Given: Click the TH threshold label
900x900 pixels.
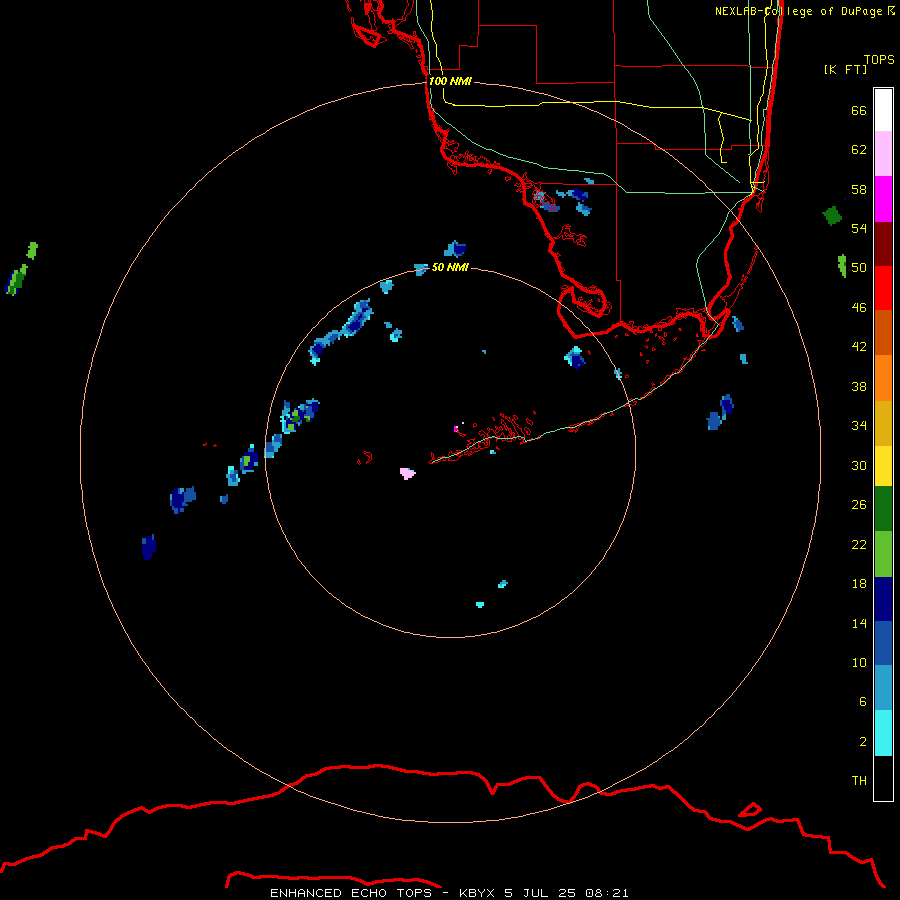Looking at the screenshot, I should pyautogui.click(x=859, y=781).
